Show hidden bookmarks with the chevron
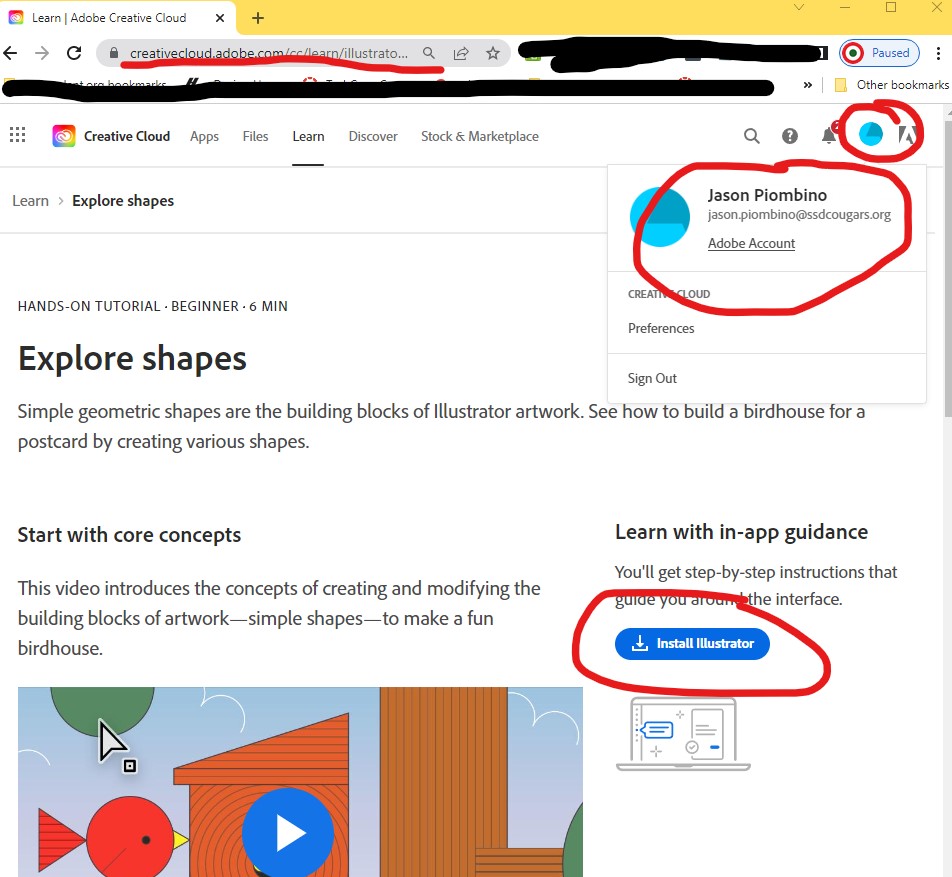This screenshot has width=952, height=877. 808,85
